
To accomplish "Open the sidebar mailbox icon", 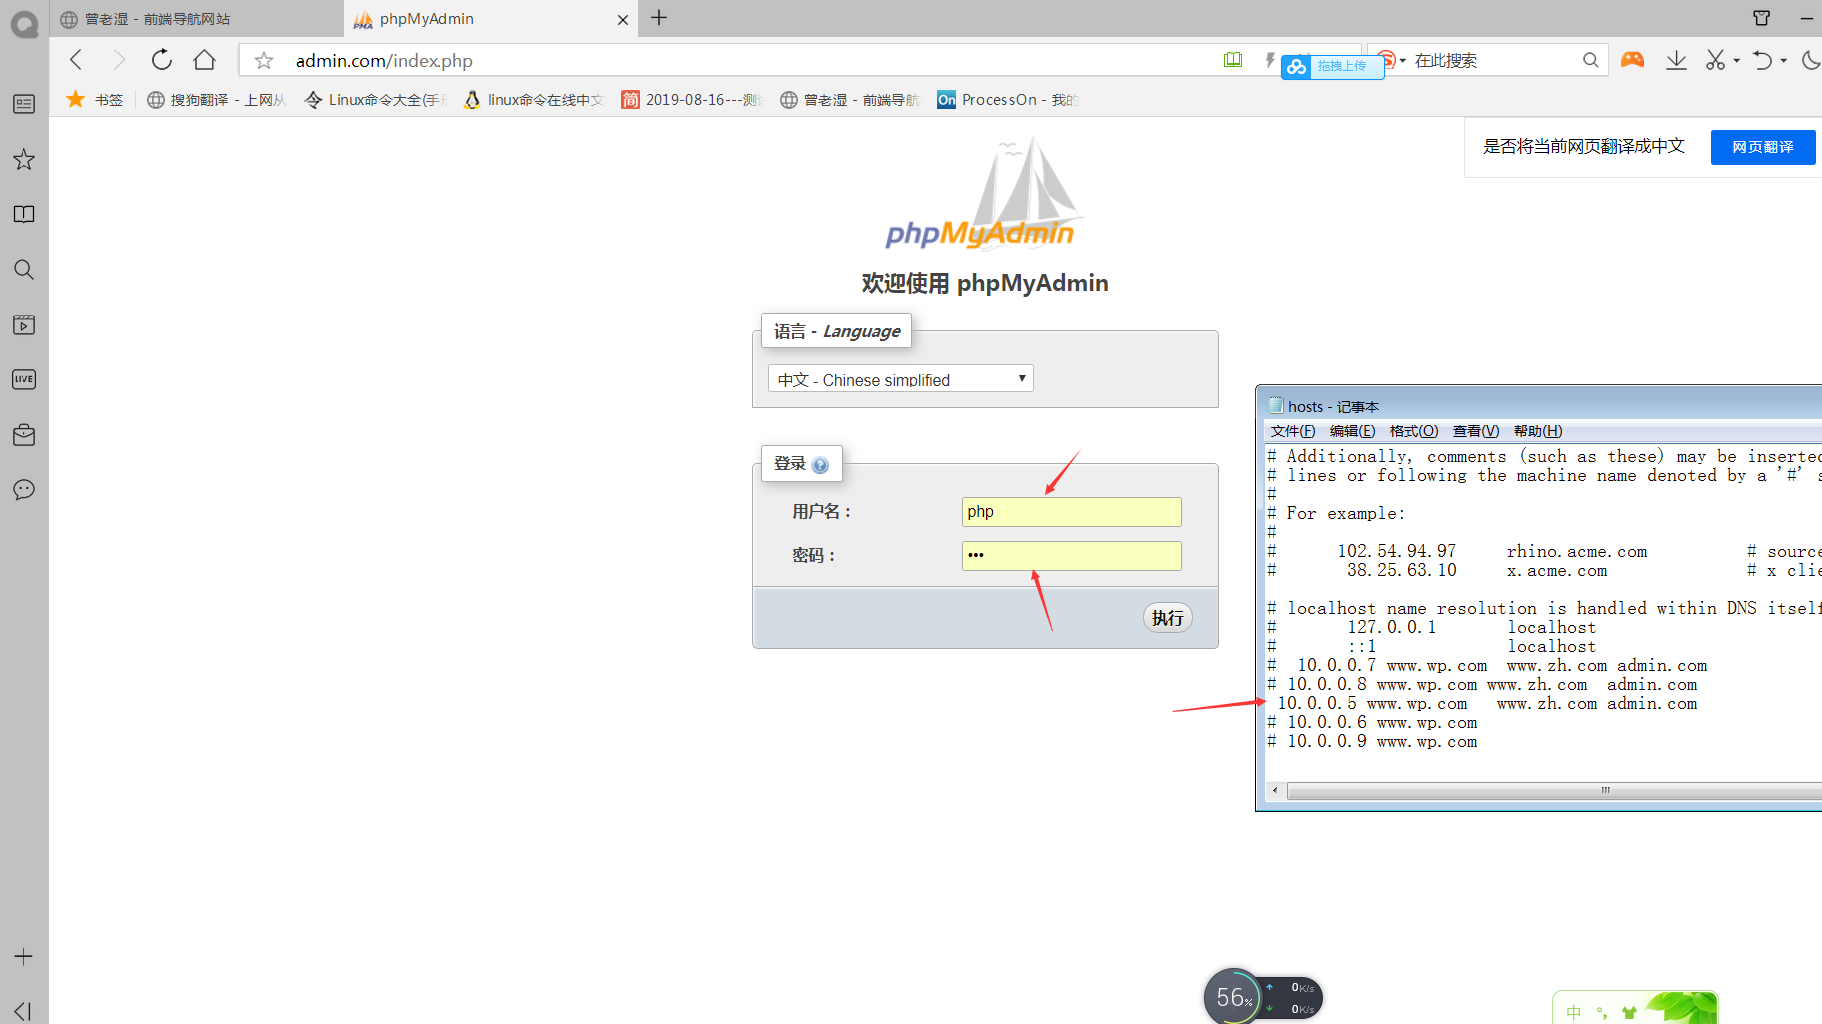I will click(24, 434).
